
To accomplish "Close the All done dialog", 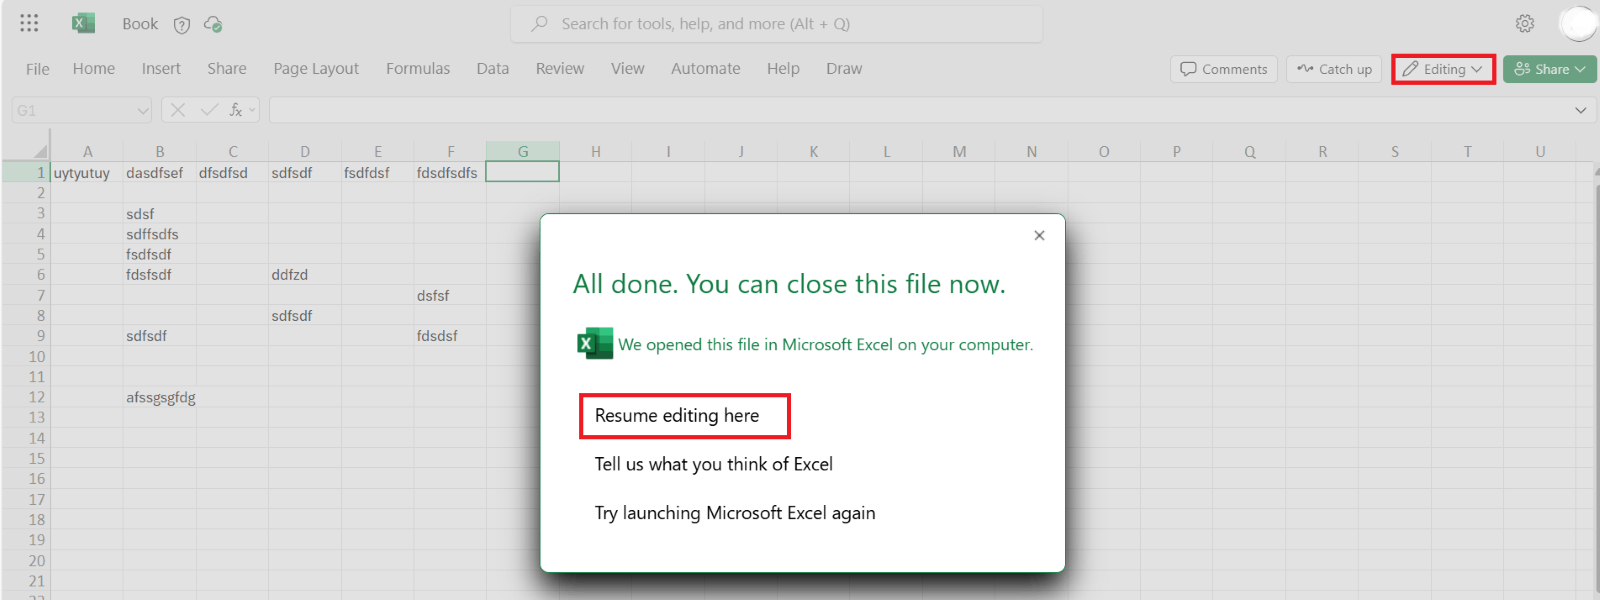I will point(1039,235).
